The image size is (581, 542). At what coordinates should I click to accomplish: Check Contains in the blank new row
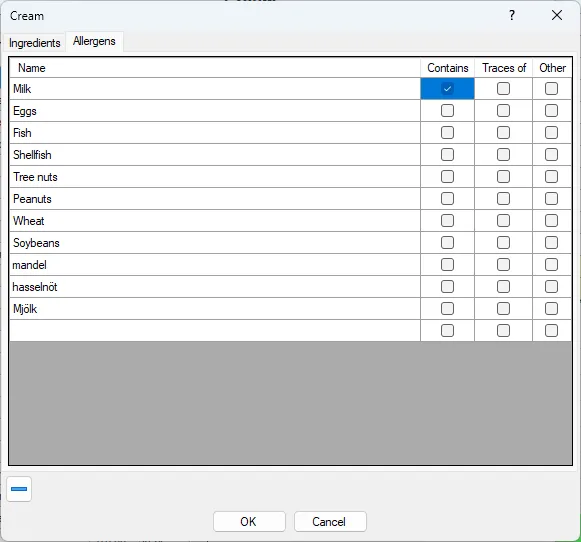pos(447,330)
